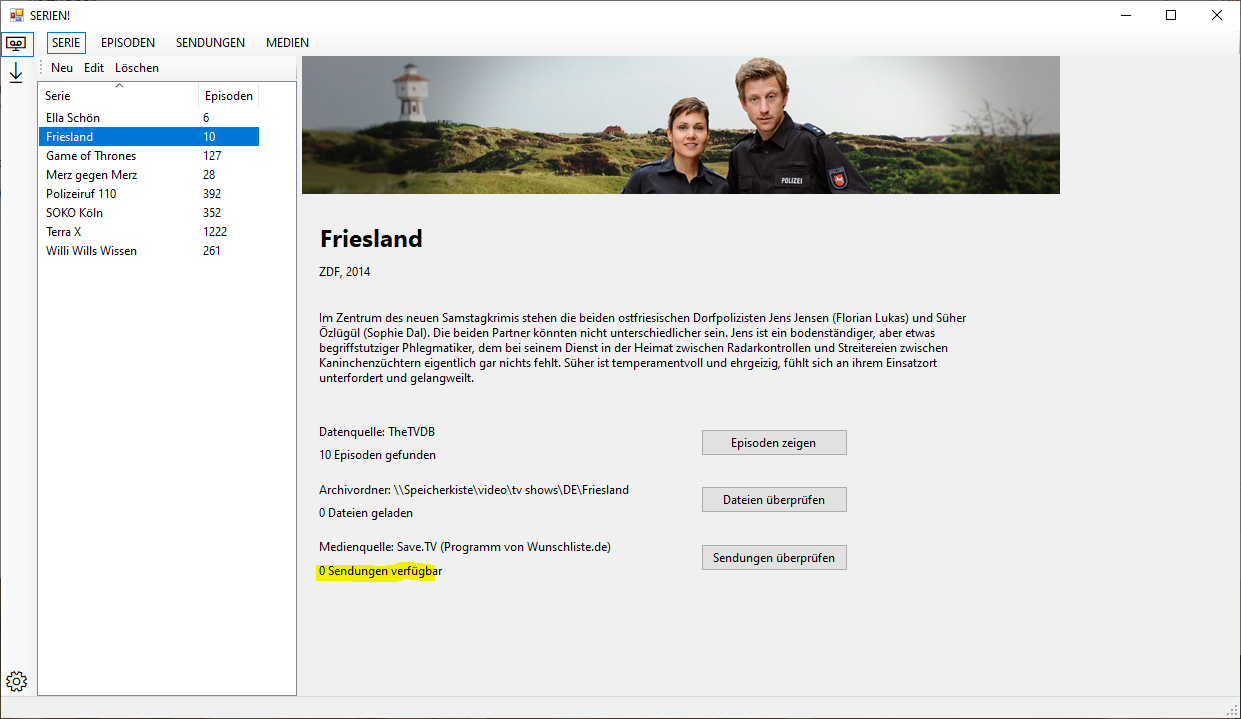Stay on the SERIE tab
Image resolution: width=1241 pixels, height=719 pixels.
pyautogui.click(x=65, y=43)
